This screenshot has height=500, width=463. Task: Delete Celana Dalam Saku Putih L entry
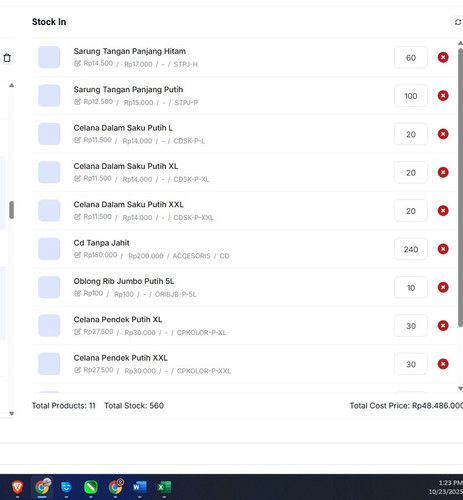coord(443,134)
